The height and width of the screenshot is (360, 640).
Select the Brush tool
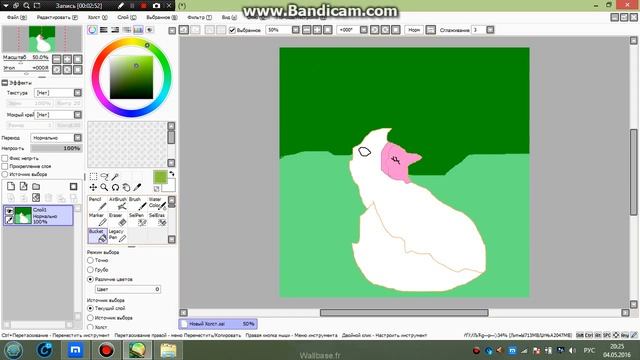137,203
